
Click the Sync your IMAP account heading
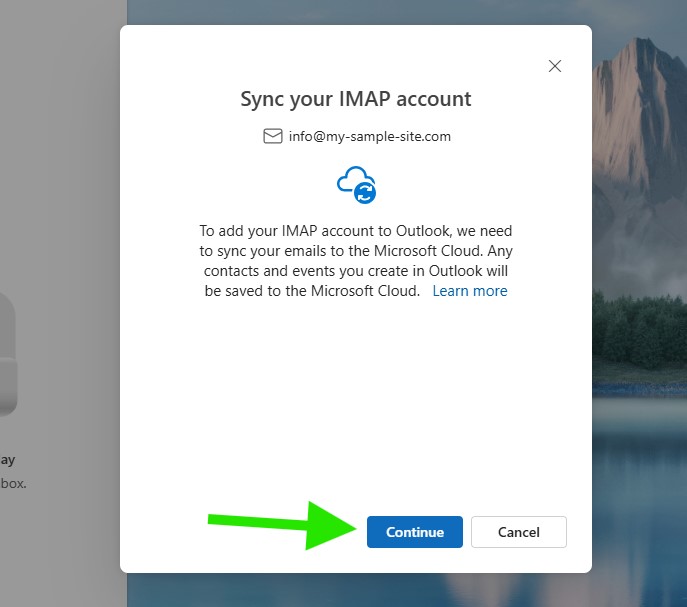pos(356,99)
